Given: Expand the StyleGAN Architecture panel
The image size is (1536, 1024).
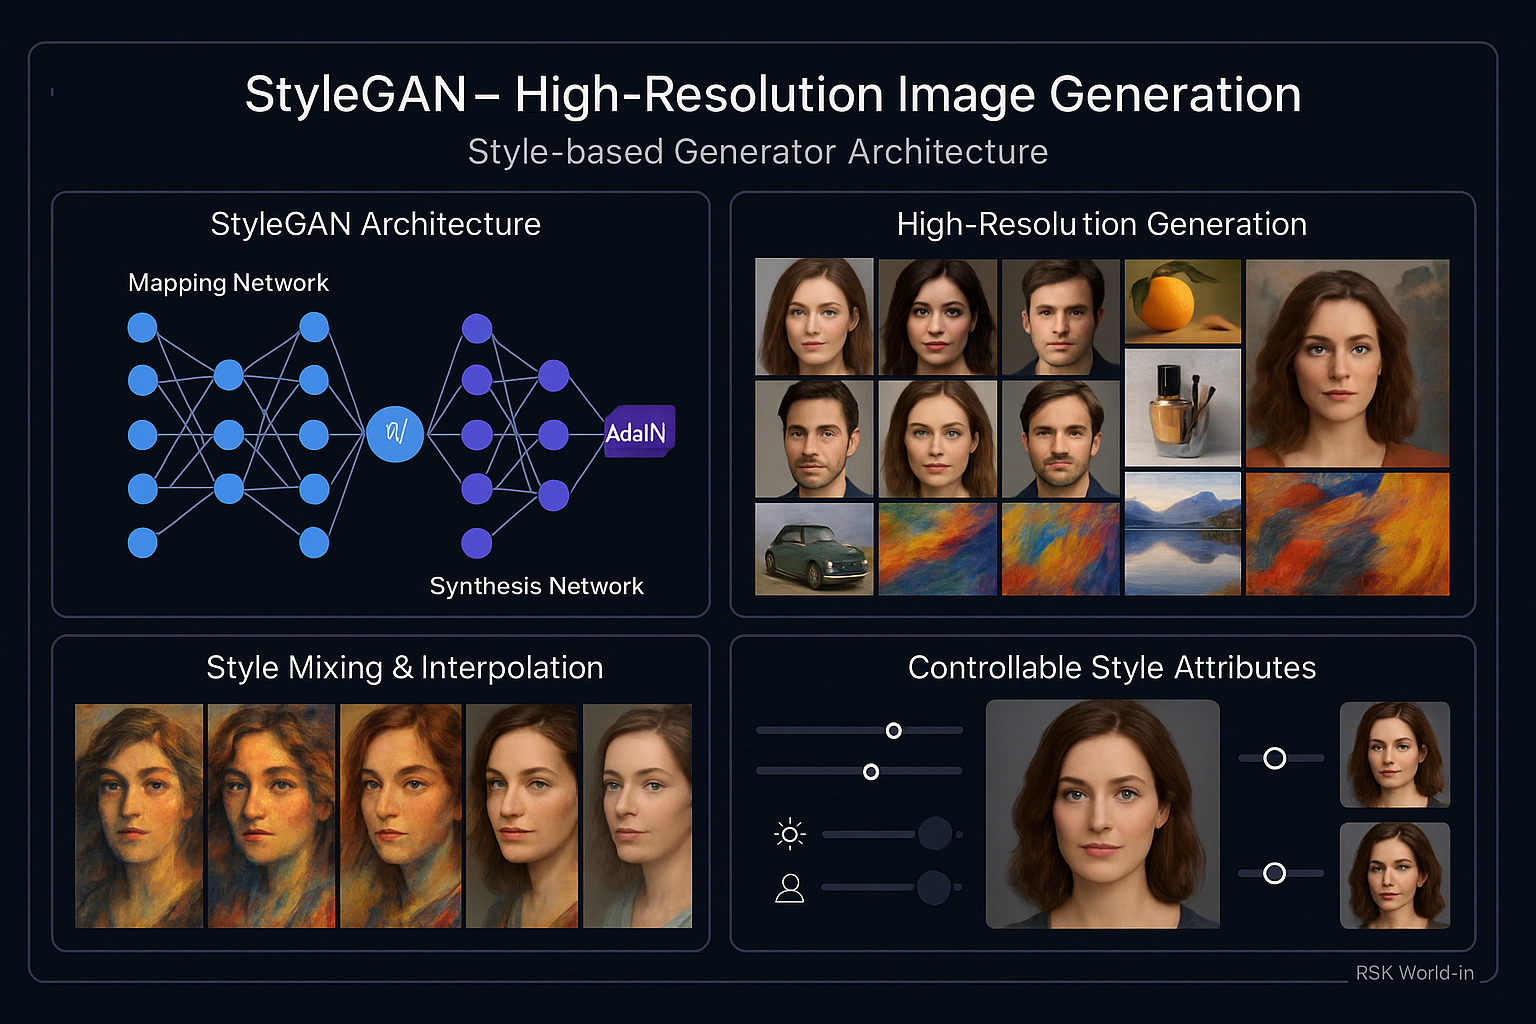Looking at the screenshot, I should [375, 224].
